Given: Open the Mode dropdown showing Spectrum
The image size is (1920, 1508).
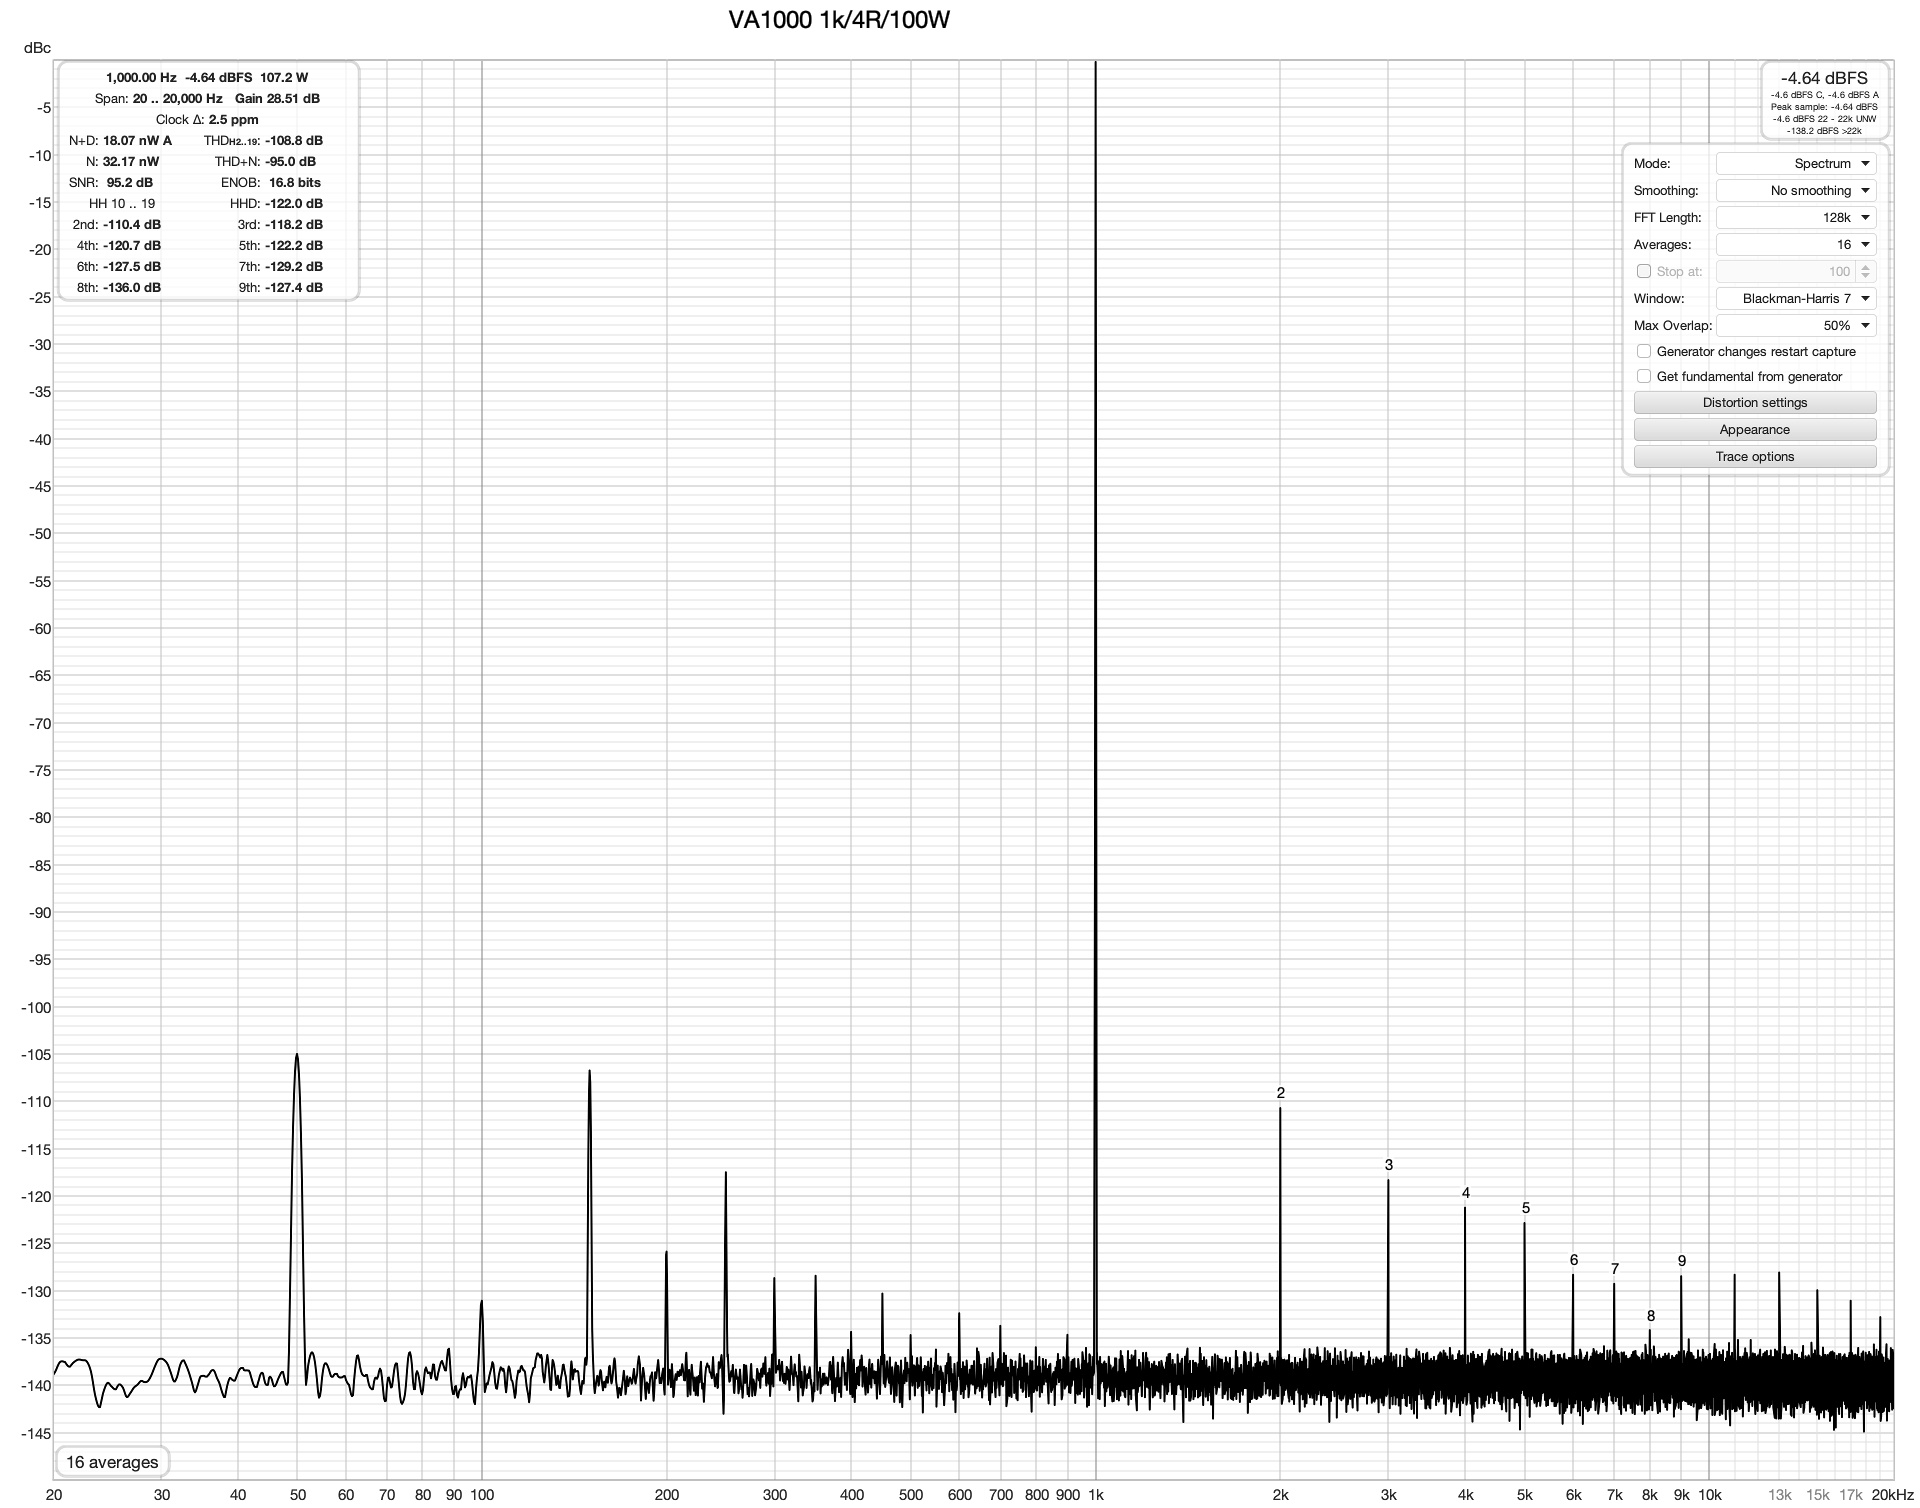Looking at the screenshot, I should 1795,163.
